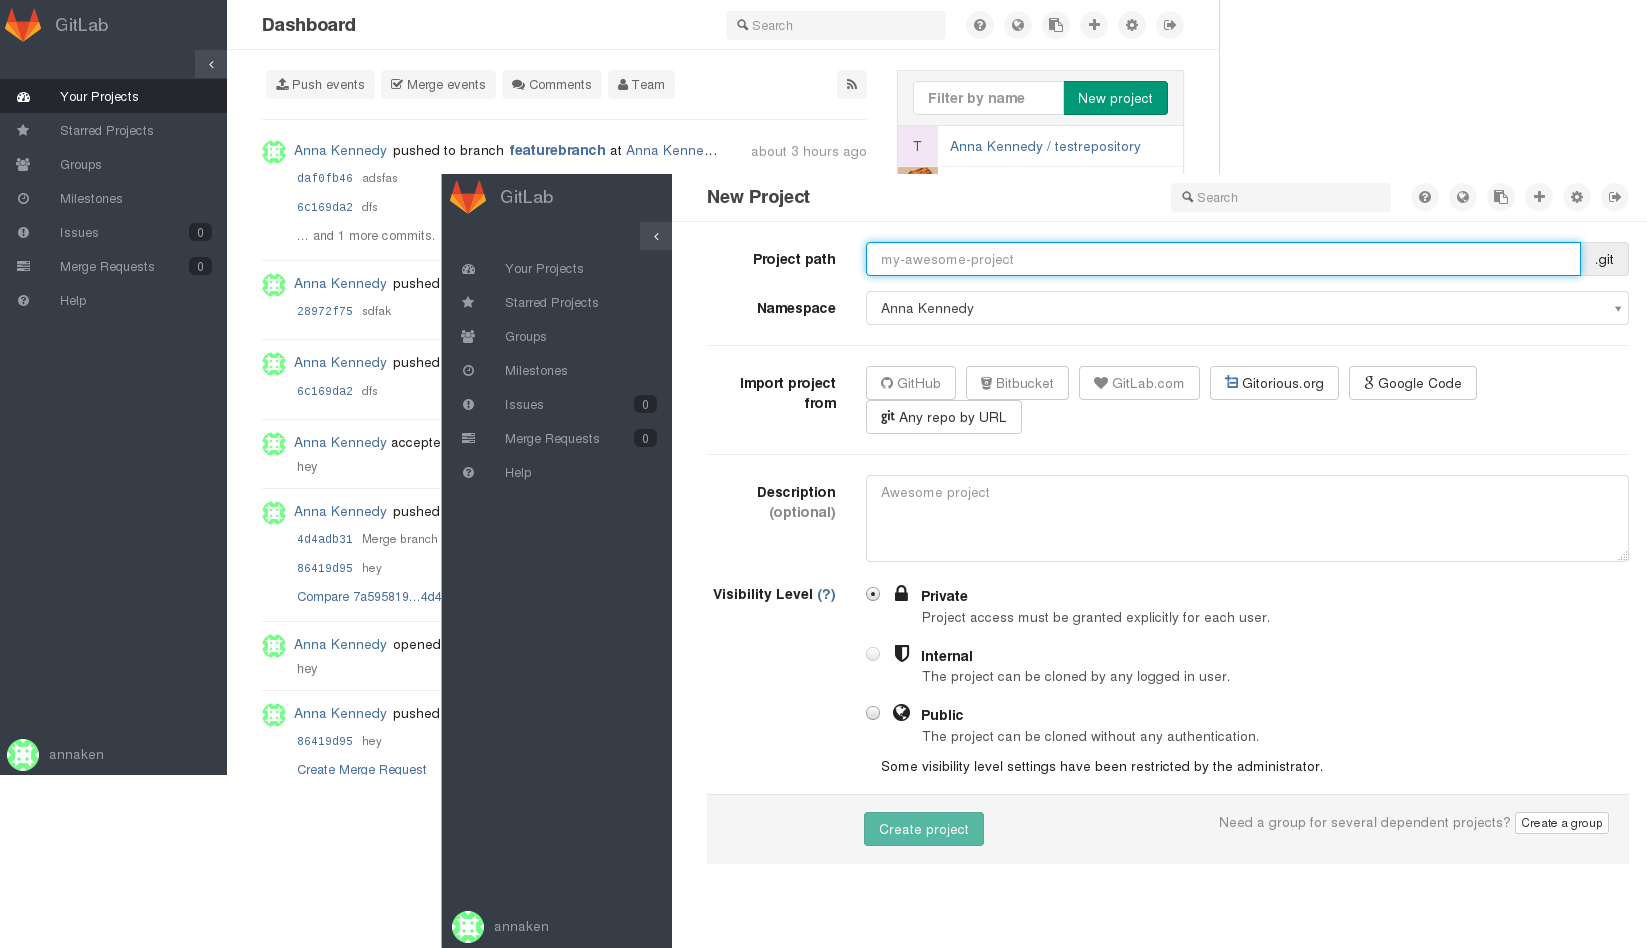Open Anna Kennedy / testrepository project link
The width and height of the screenshot is (1647, 948).
coord(1045,146)
